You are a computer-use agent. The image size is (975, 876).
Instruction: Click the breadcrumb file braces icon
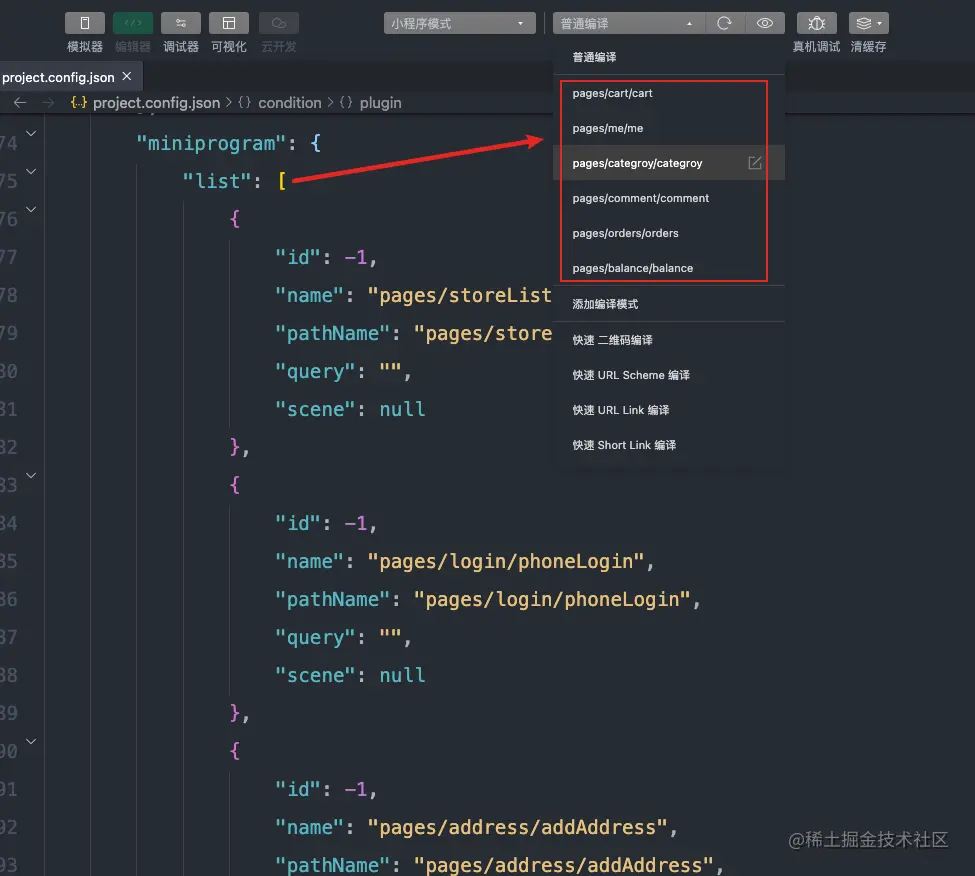pyautogui.click(x=78, y=103)
